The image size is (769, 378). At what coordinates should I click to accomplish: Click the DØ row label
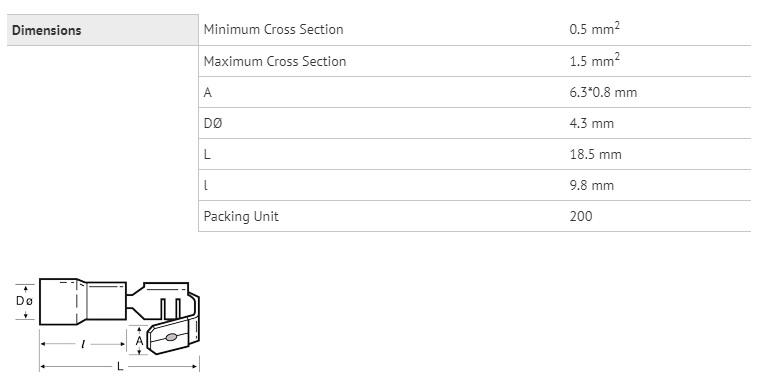tap(213, 123)
